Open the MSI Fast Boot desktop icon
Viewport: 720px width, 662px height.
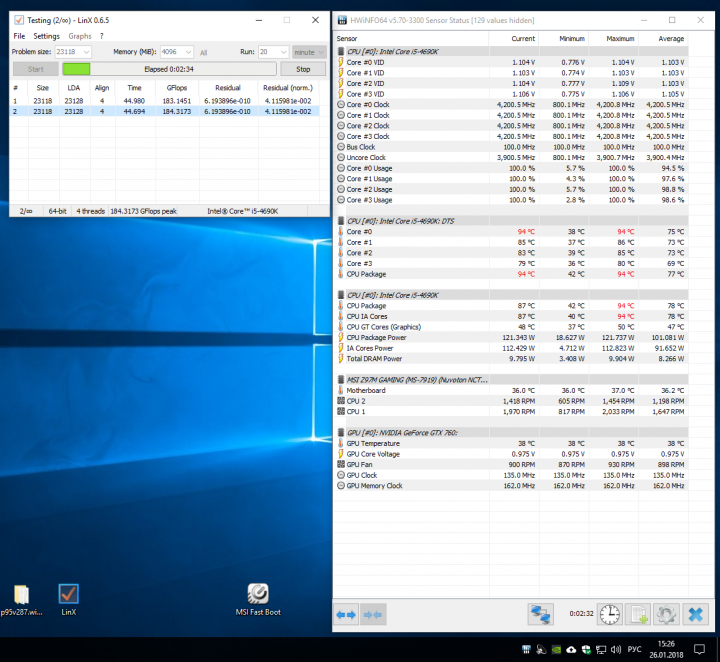[x=258, y=600]
